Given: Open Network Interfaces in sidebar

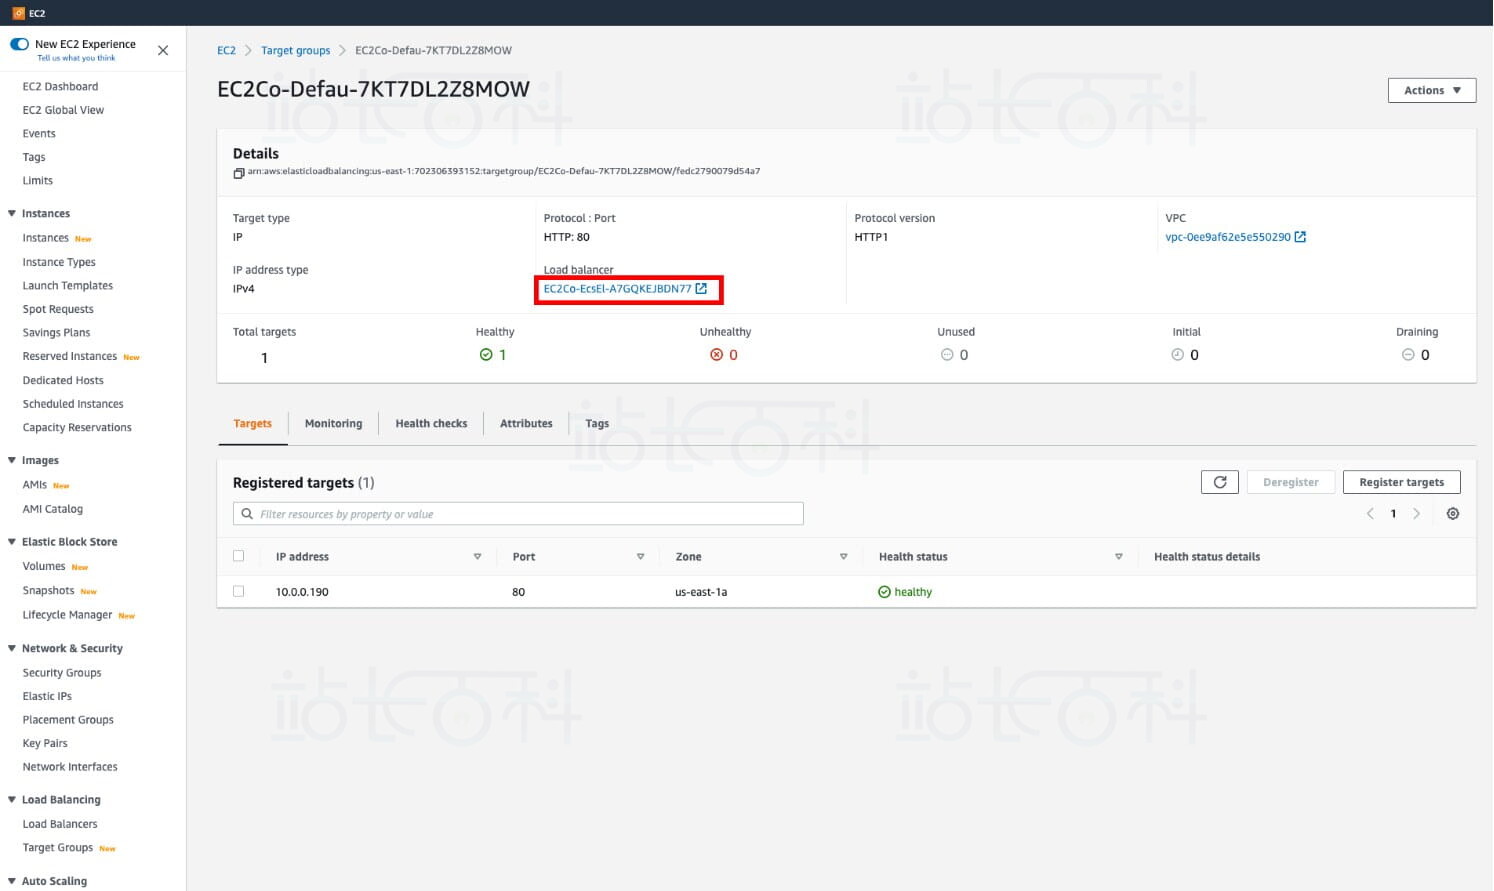Looking at the screenshot, I should tap(70, 767).
